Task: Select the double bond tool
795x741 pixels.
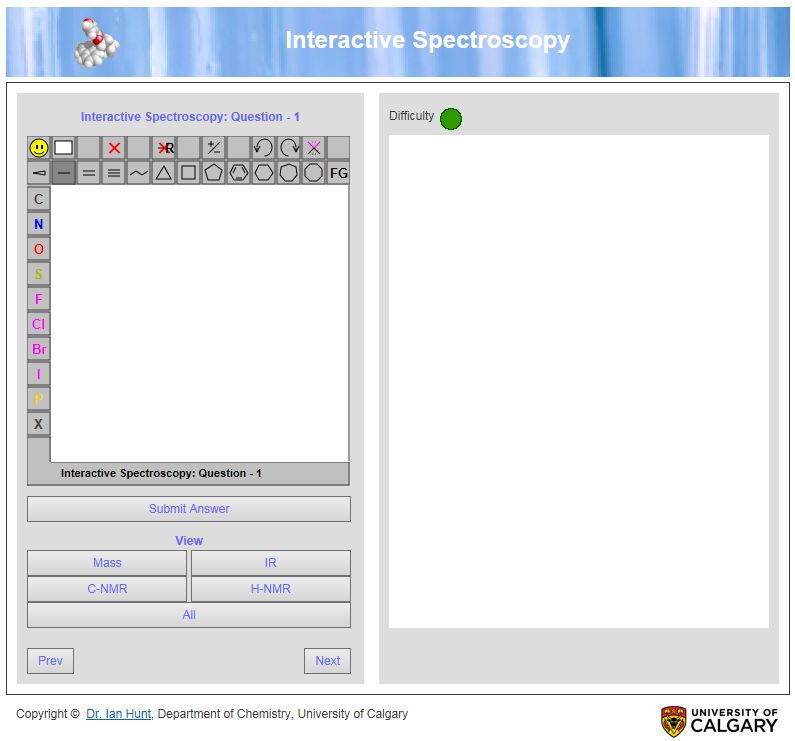Action: tap(89, 173)
